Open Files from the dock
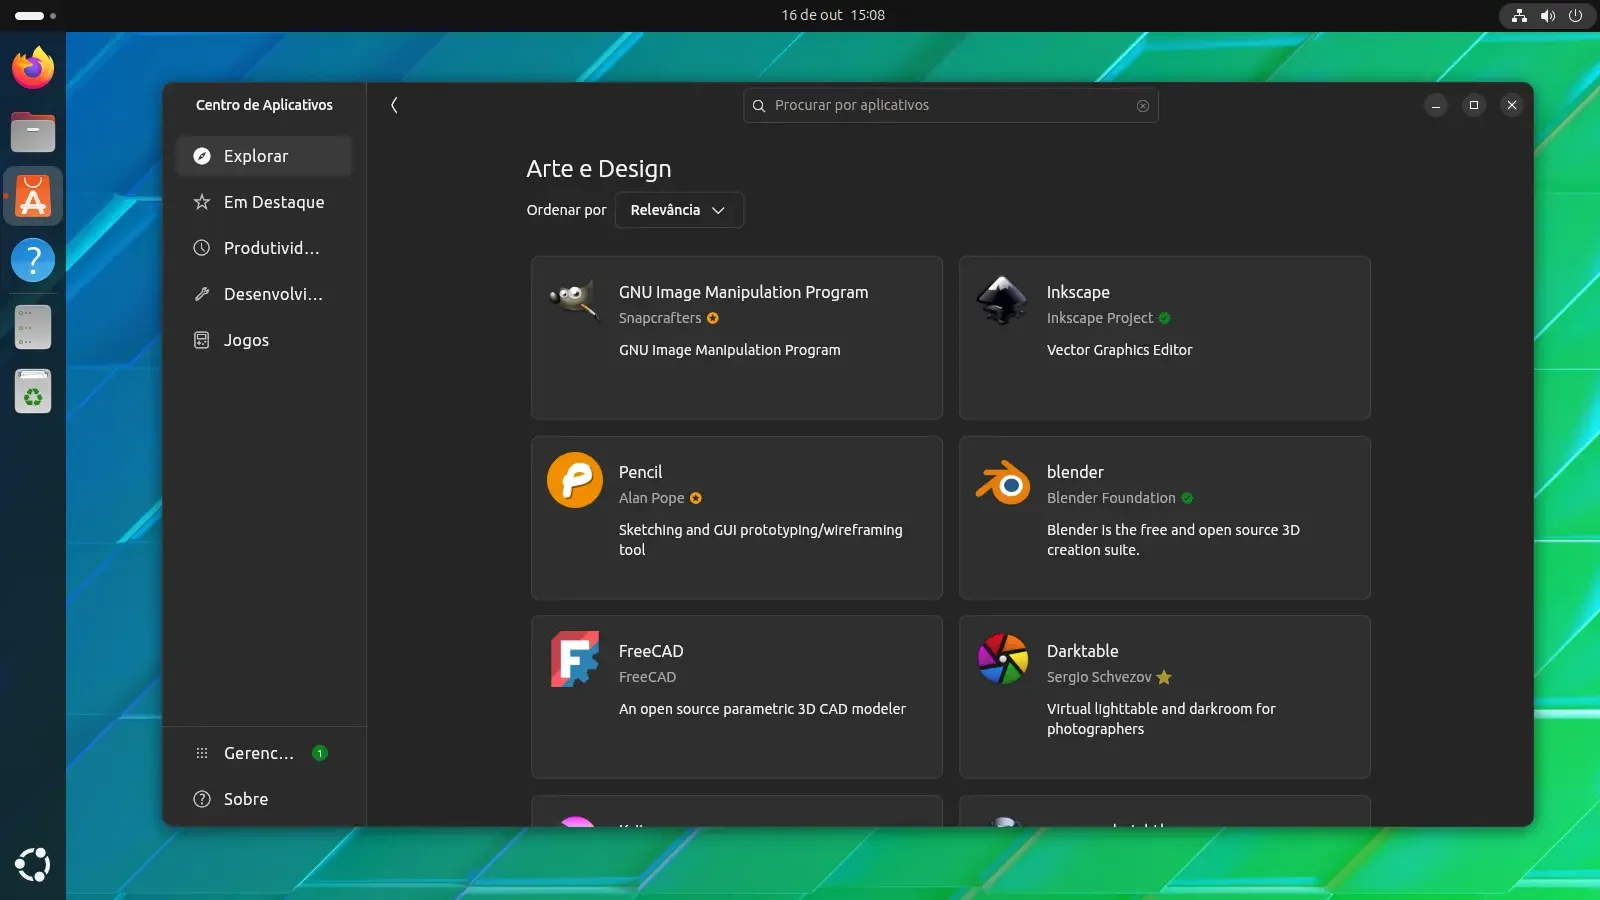This screenshot has width=1600, height=900. [x=33, y=132]
